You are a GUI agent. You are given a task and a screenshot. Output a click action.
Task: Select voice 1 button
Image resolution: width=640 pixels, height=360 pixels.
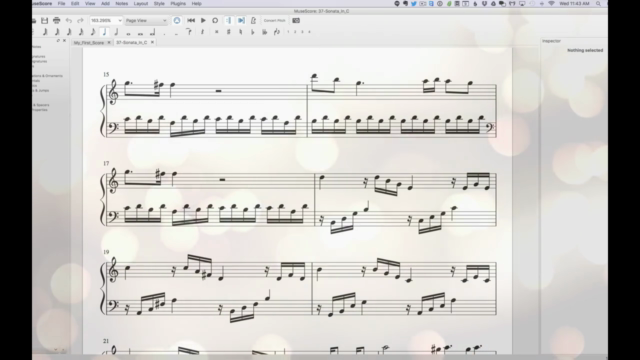pos(288,32)
